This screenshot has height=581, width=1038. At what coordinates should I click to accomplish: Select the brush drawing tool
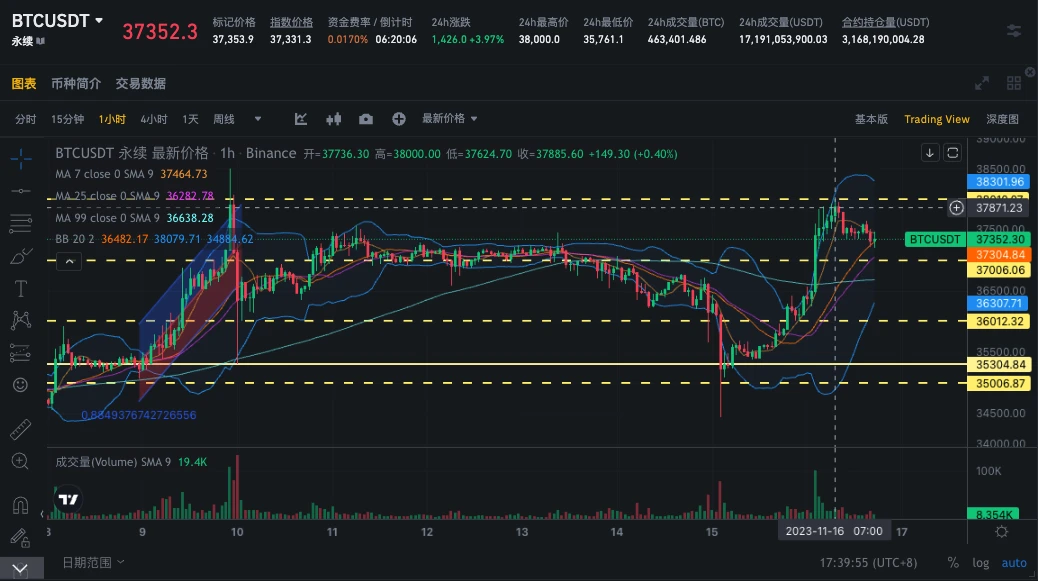tap(20, 257)
